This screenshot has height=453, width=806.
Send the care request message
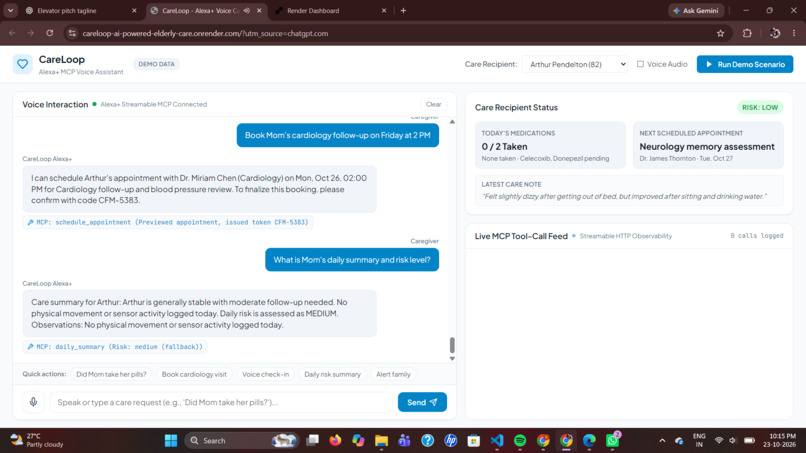[x=422, y=402]
